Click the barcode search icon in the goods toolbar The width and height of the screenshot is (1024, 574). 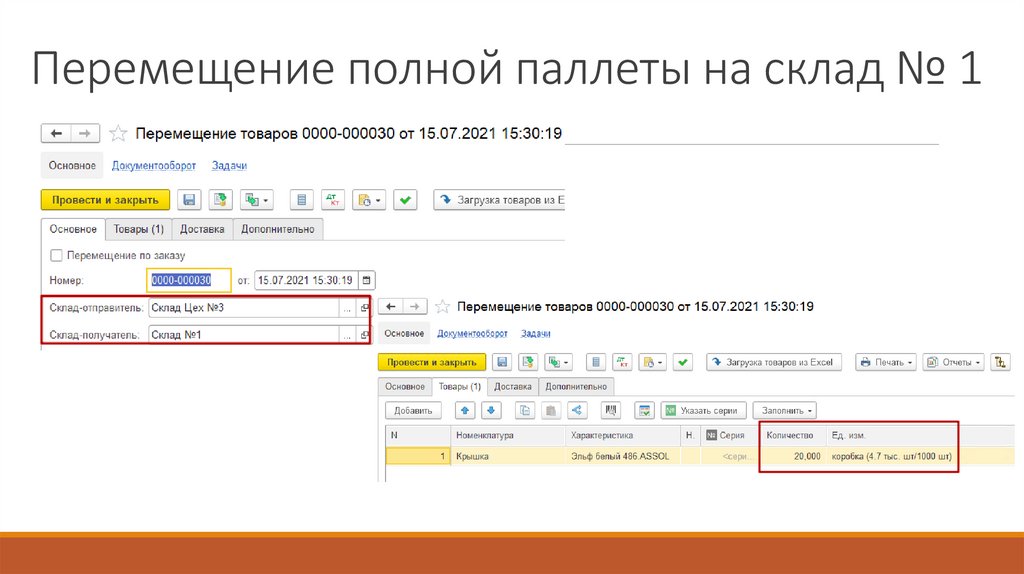coord(611,410)
